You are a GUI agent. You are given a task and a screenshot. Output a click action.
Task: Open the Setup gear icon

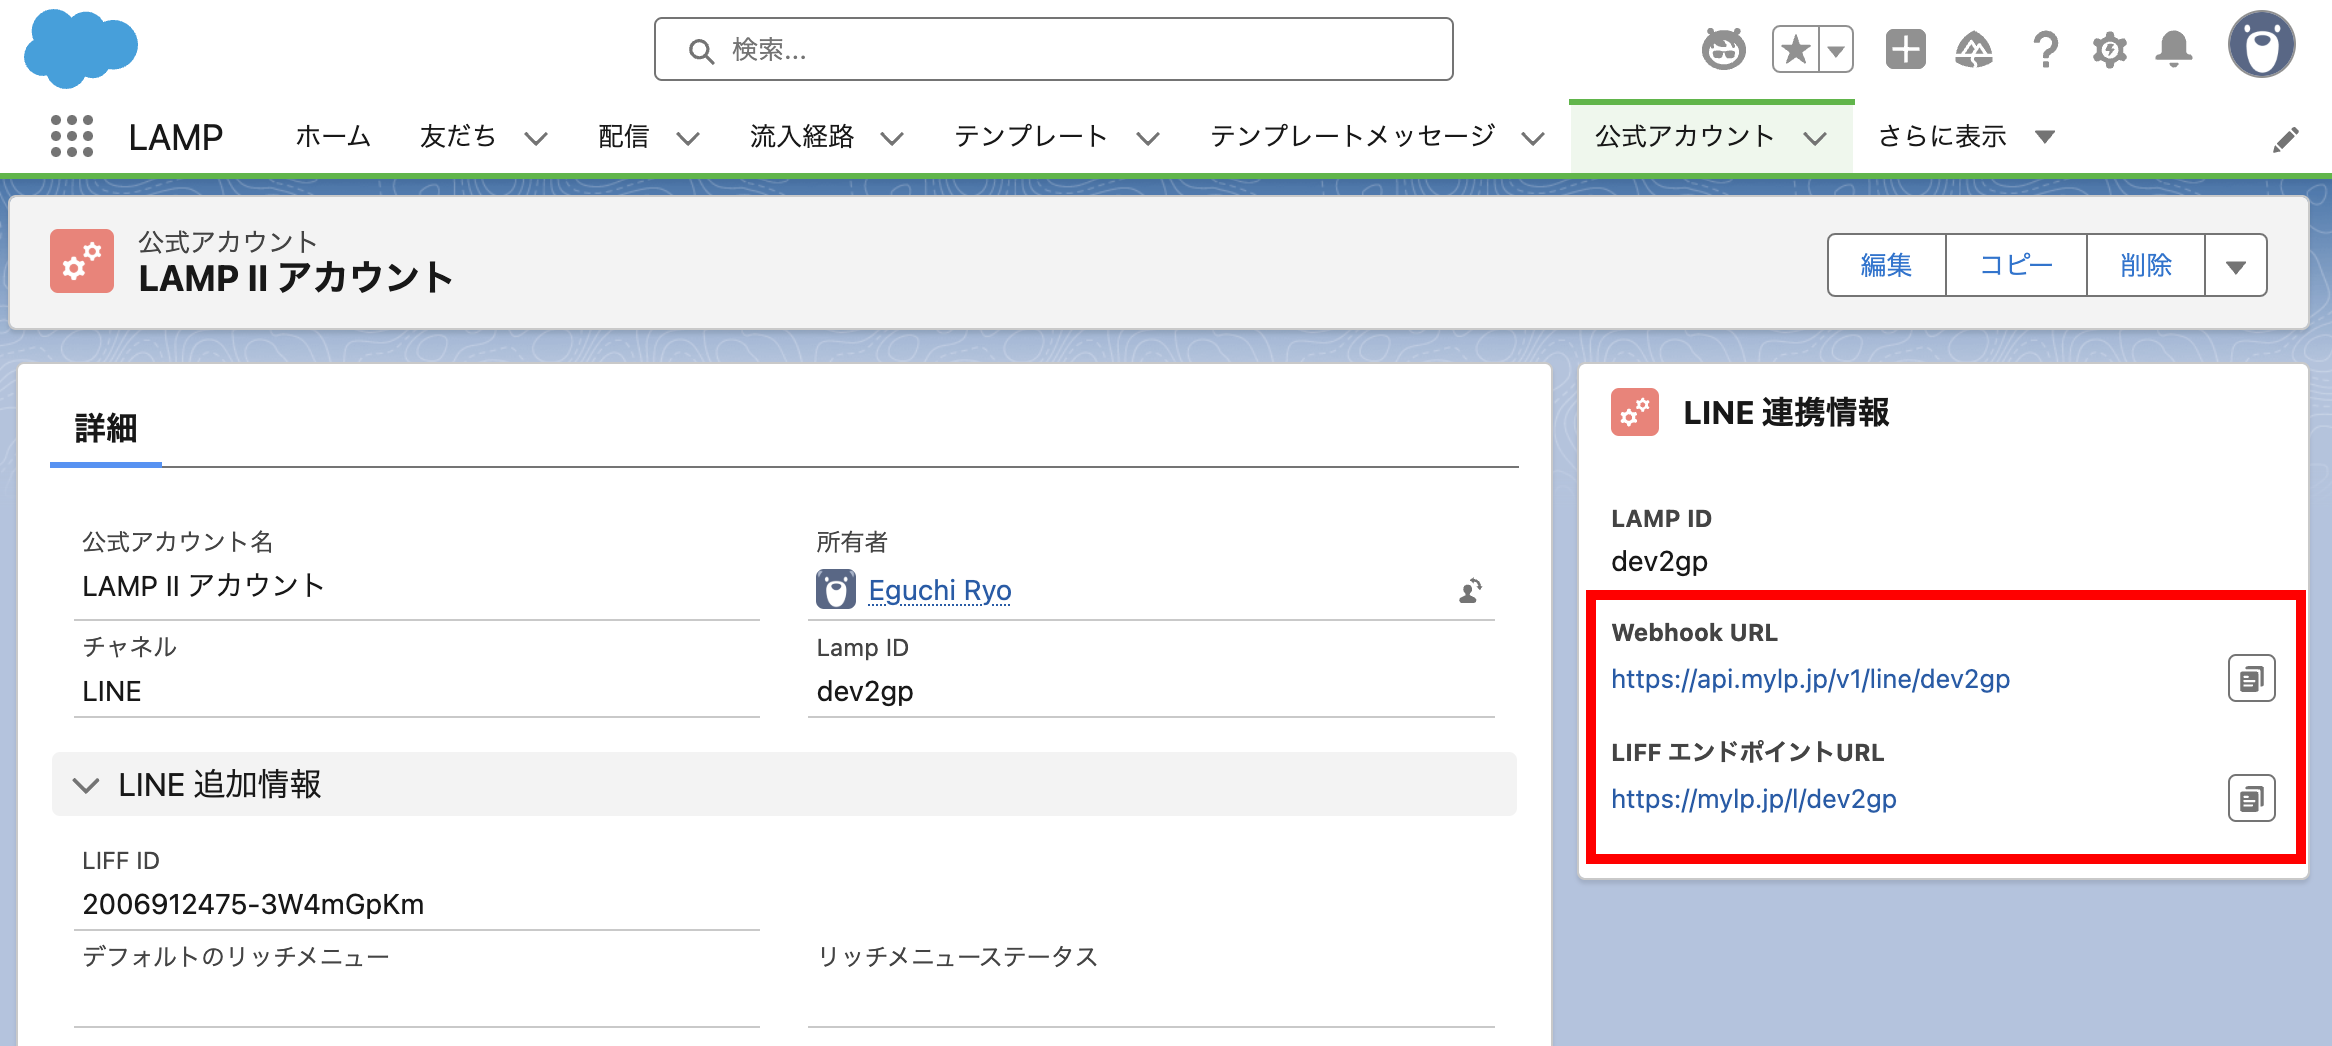pyautogui.click(x=2109, y=49)
